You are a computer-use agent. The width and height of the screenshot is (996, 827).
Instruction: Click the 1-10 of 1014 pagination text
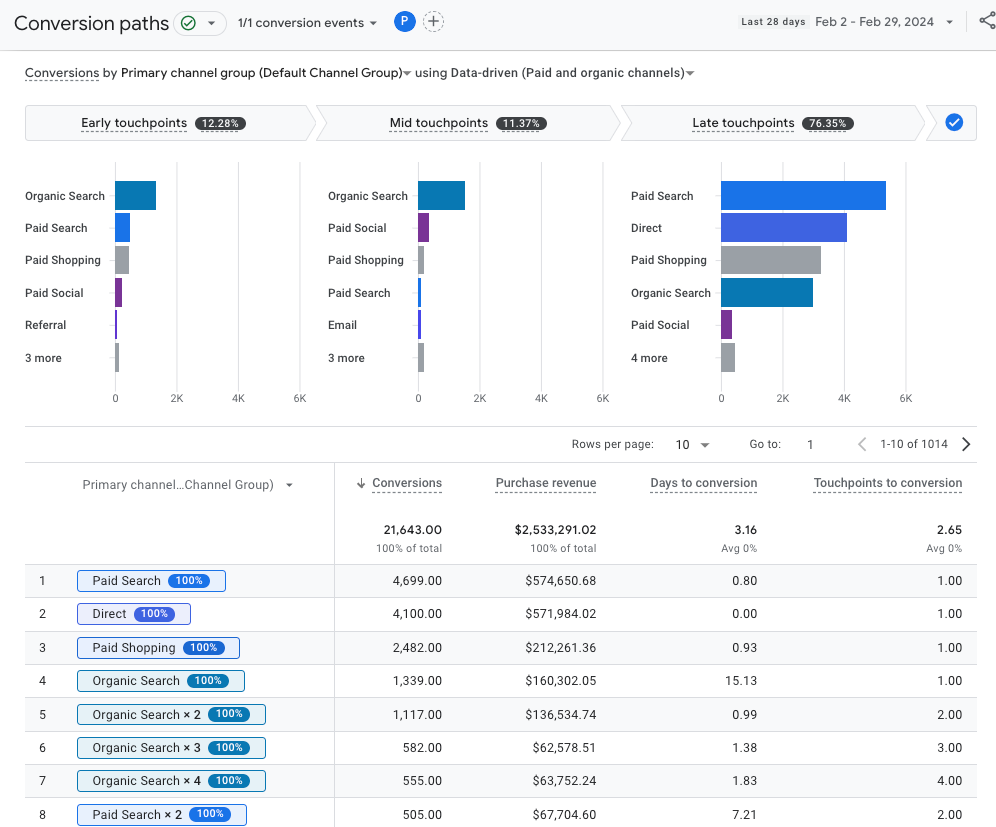pos(913,444)
